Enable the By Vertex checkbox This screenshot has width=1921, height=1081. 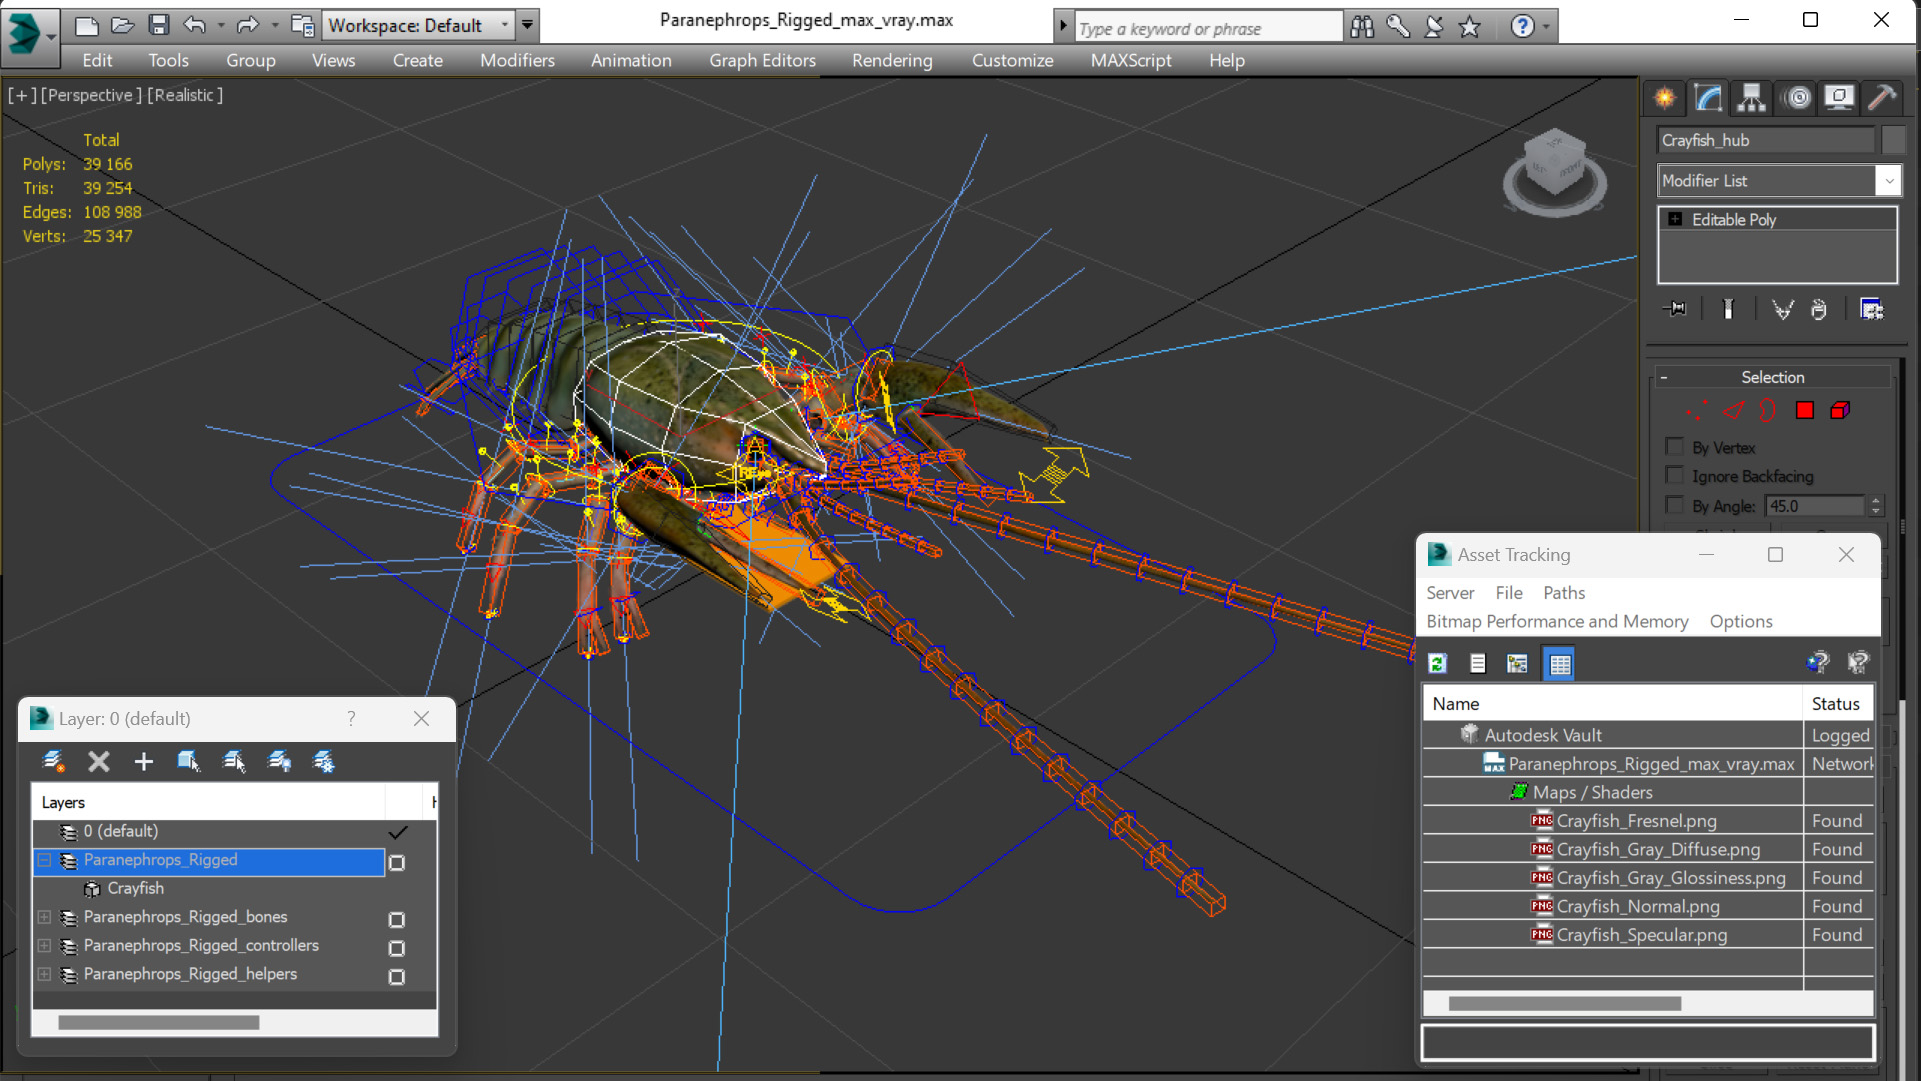1675,446
